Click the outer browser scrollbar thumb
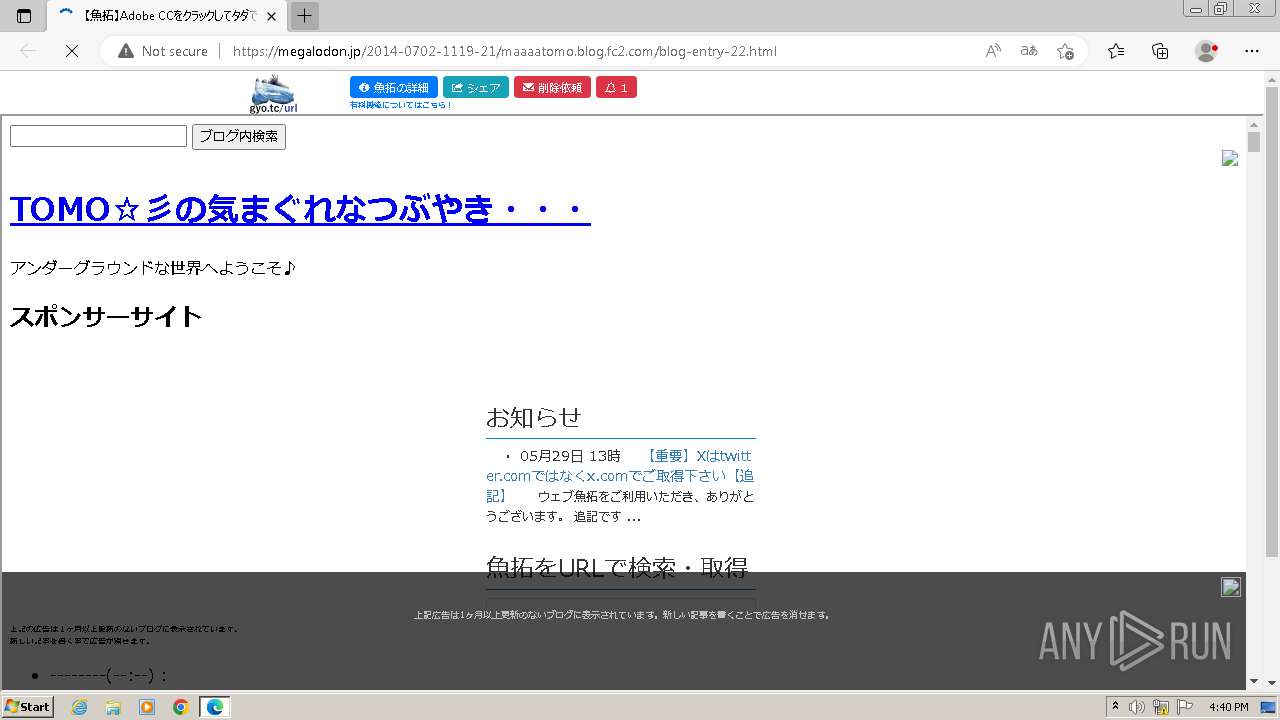Image resolution: width=1280 pixels, height=720 pixels. [x=1272, y=320]
